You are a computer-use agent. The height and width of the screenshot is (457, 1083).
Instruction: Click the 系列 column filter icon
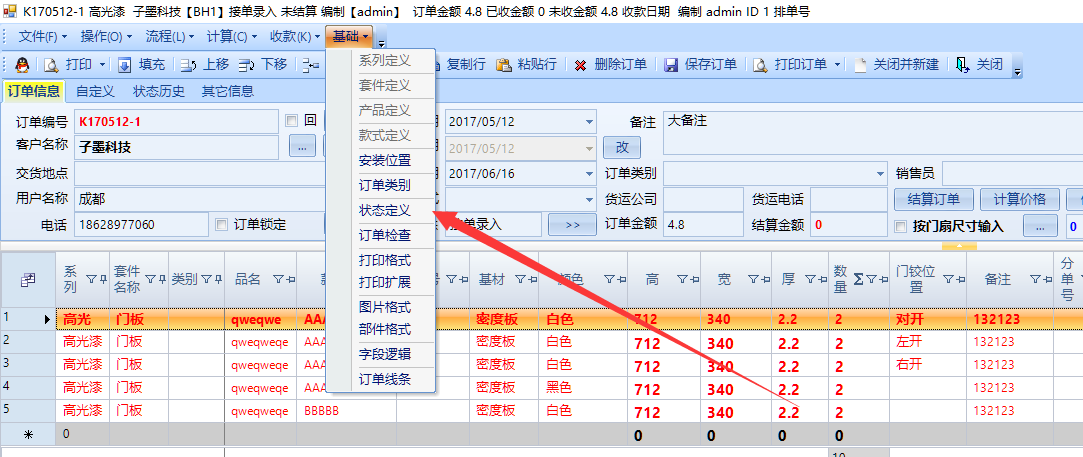[91, 279]
